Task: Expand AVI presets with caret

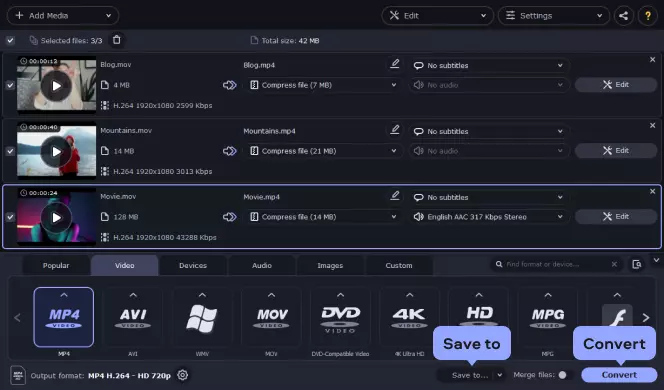Action: tap(133, 295)
